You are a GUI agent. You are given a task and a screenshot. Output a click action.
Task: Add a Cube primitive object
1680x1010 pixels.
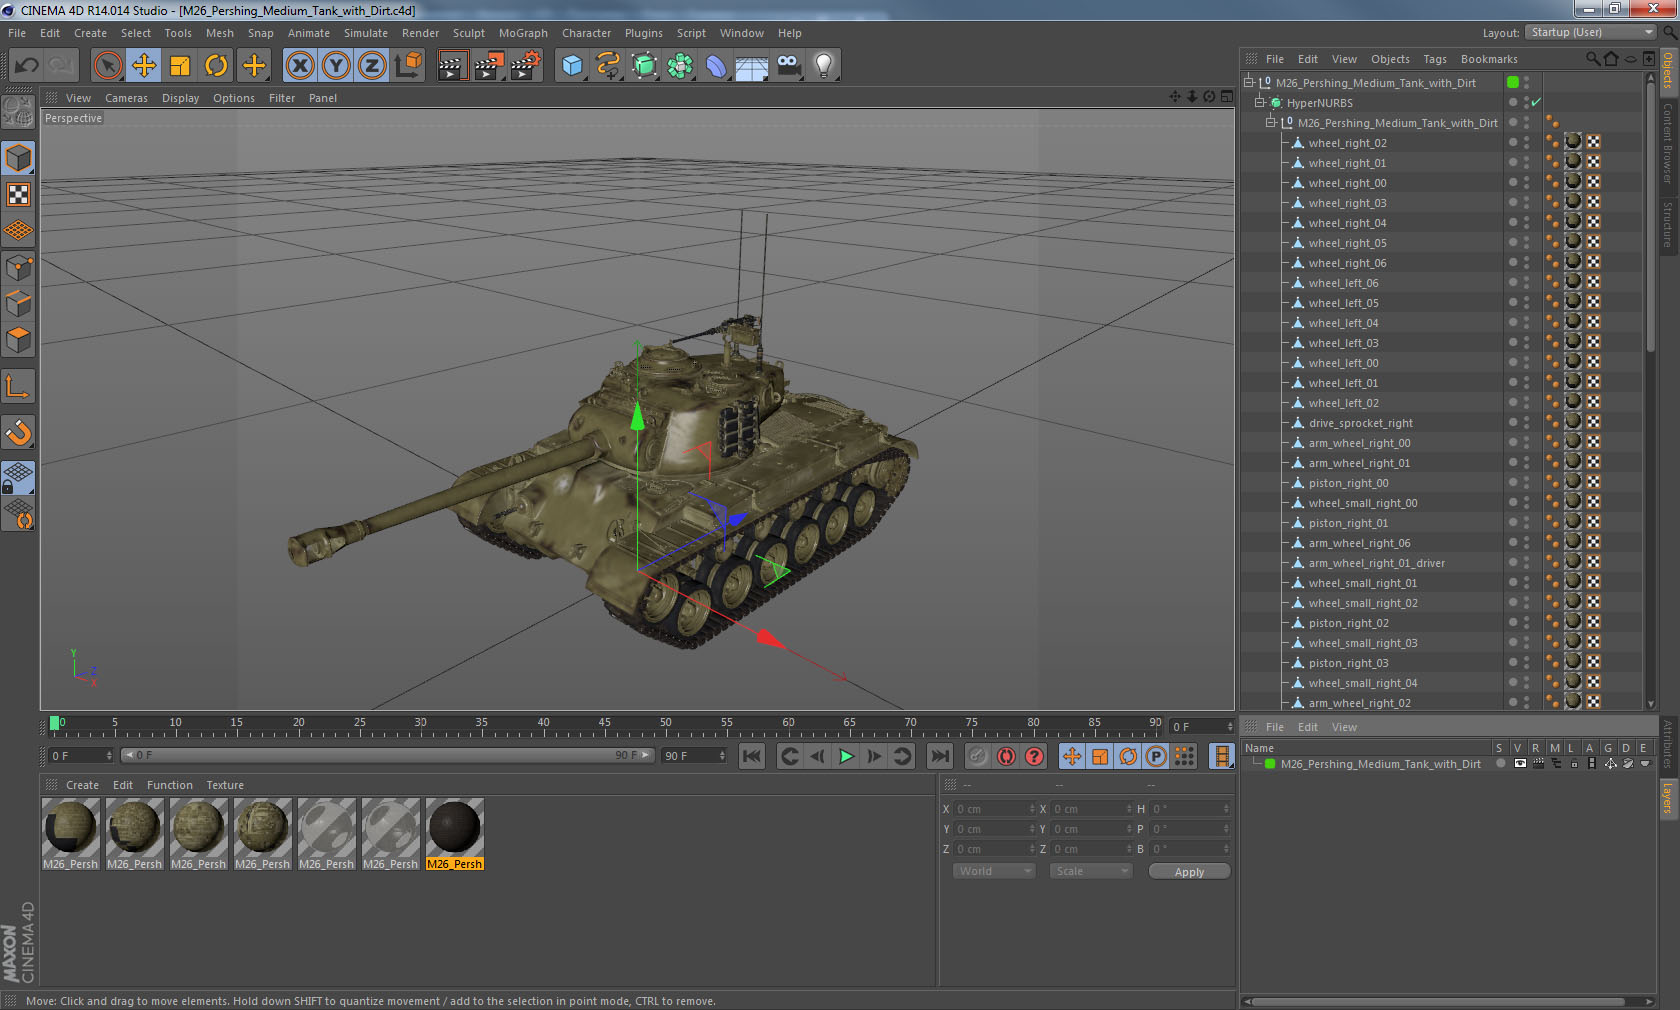572,66
